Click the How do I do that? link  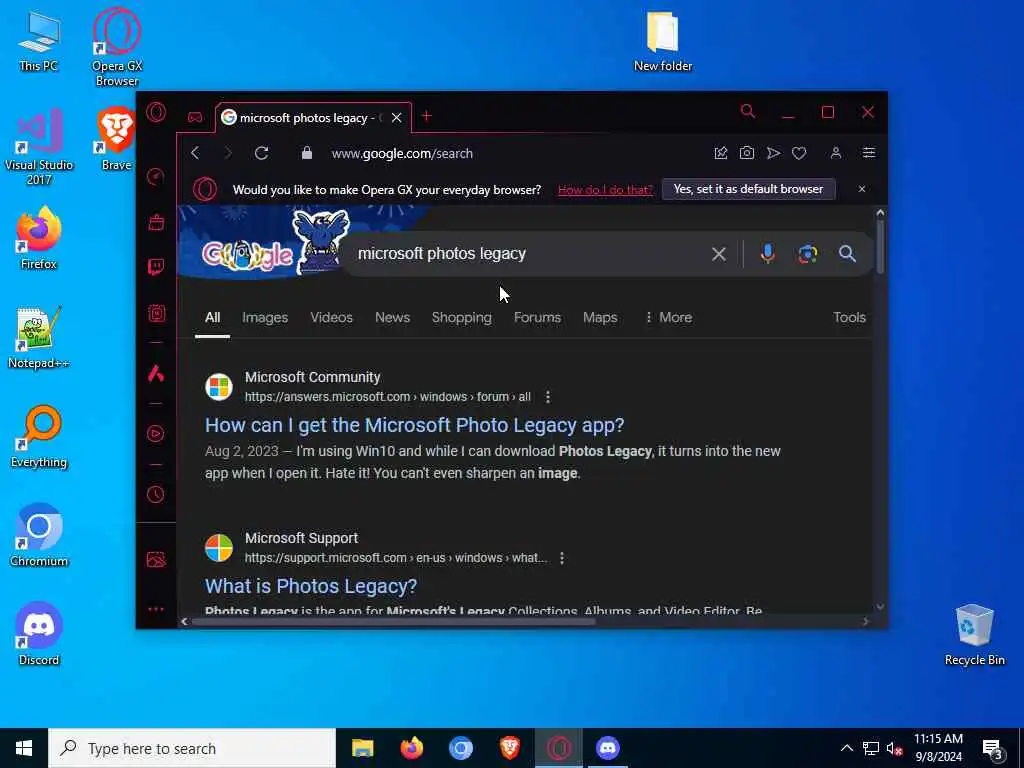click(605, 189)
